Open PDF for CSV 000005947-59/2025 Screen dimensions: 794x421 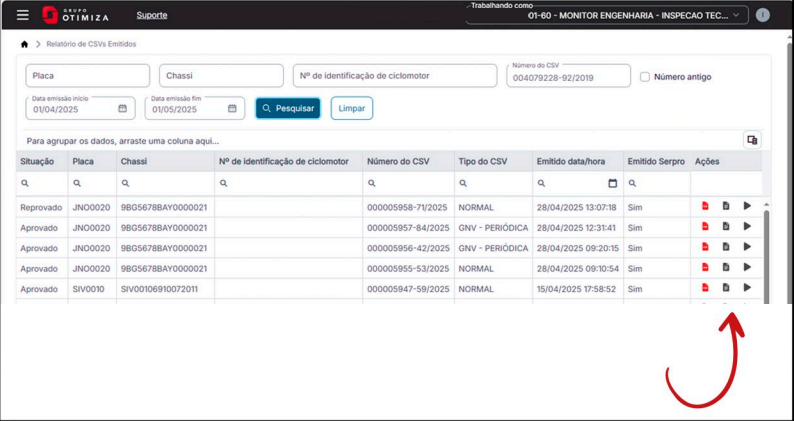coord(705,288)
